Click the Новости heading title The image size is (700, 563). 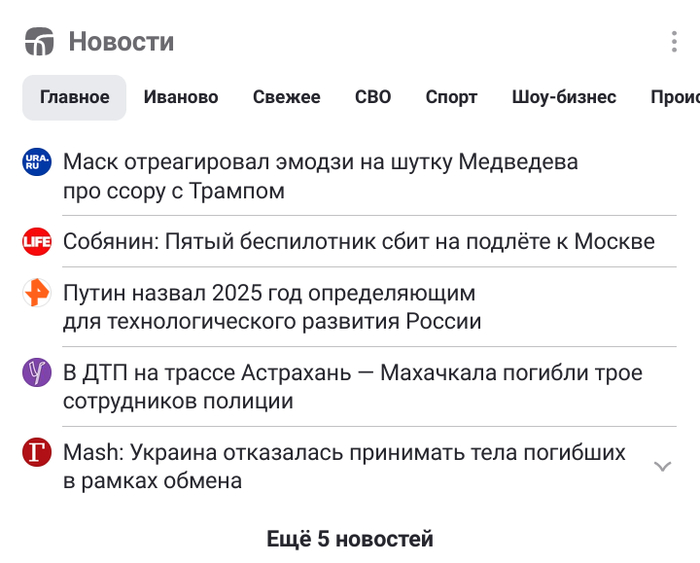tap(121, 42)
